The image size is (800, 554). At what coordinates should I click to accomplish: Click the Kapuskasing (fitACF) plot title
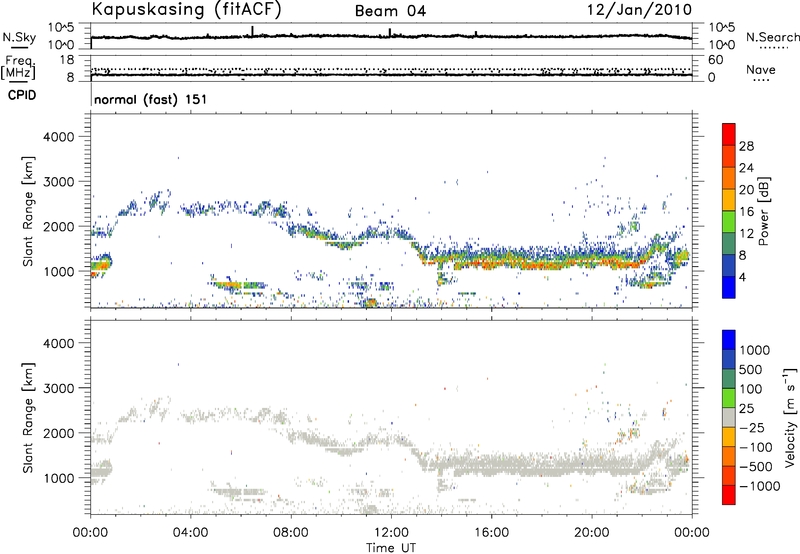tap(186, 10)
